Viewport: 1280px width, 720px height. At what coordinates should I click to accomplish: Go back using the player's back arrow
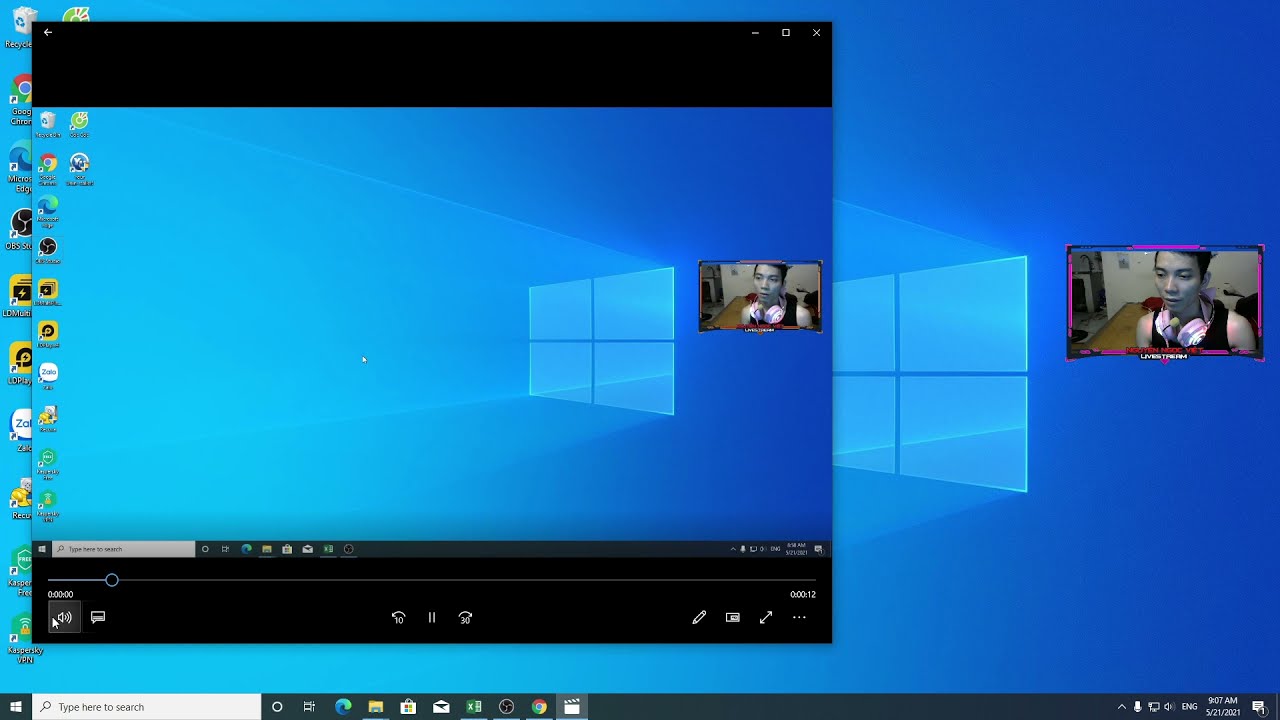(x=48, y=33)
